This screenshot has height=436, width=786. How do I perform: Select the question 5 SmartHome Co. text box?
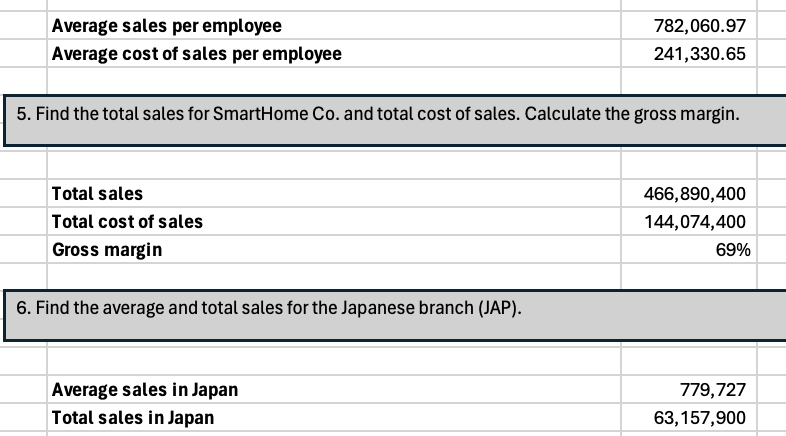tap(380, 114)
